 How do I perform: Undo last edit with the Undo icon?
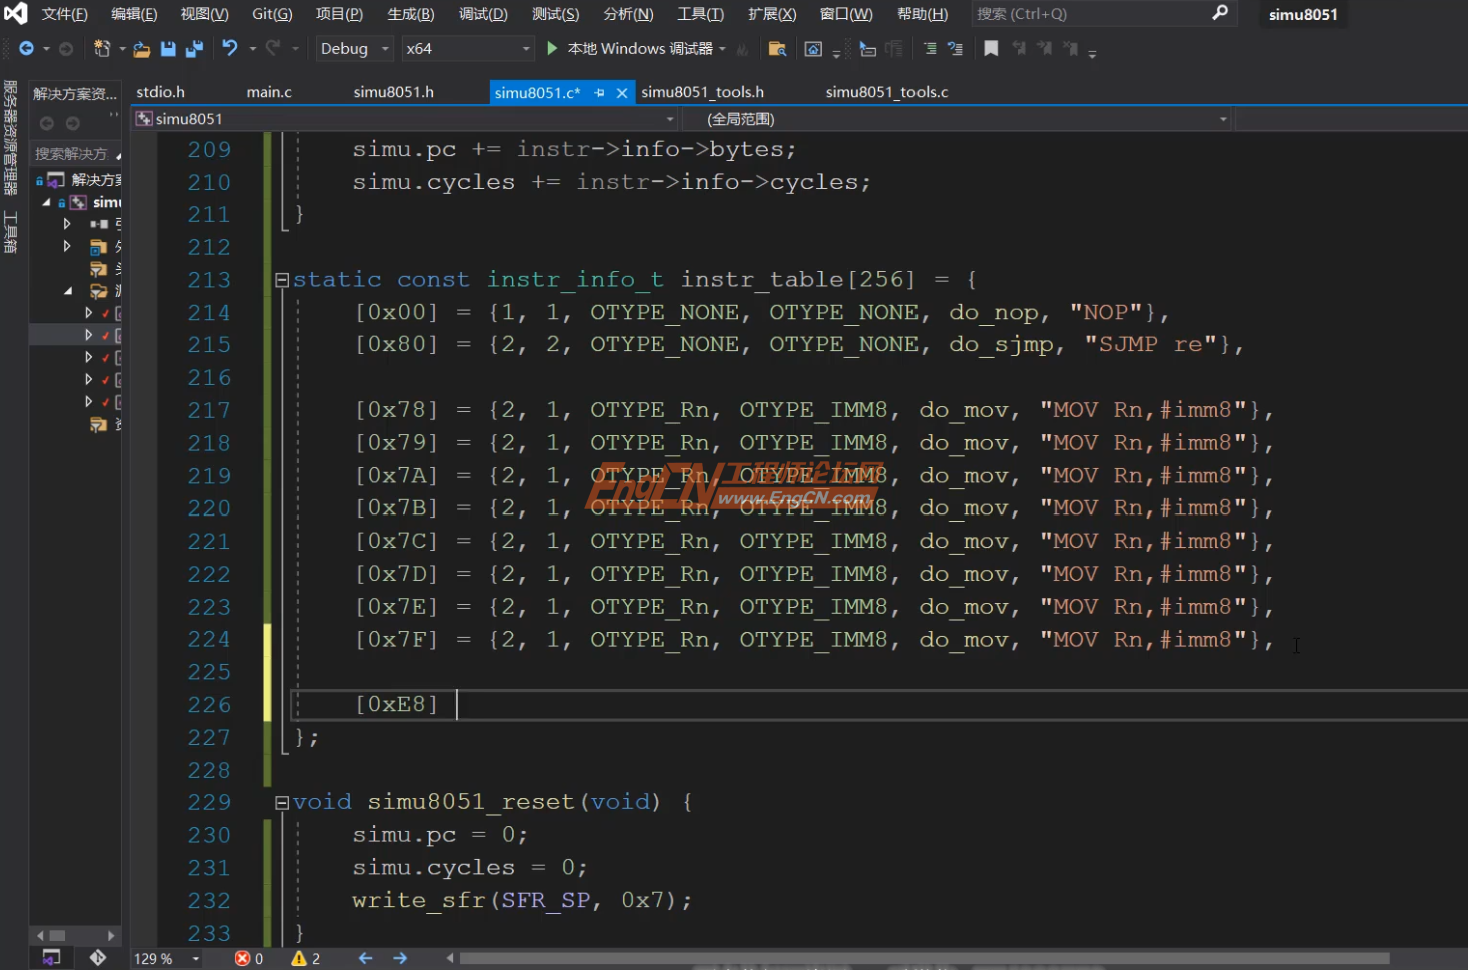click(231, 48)
